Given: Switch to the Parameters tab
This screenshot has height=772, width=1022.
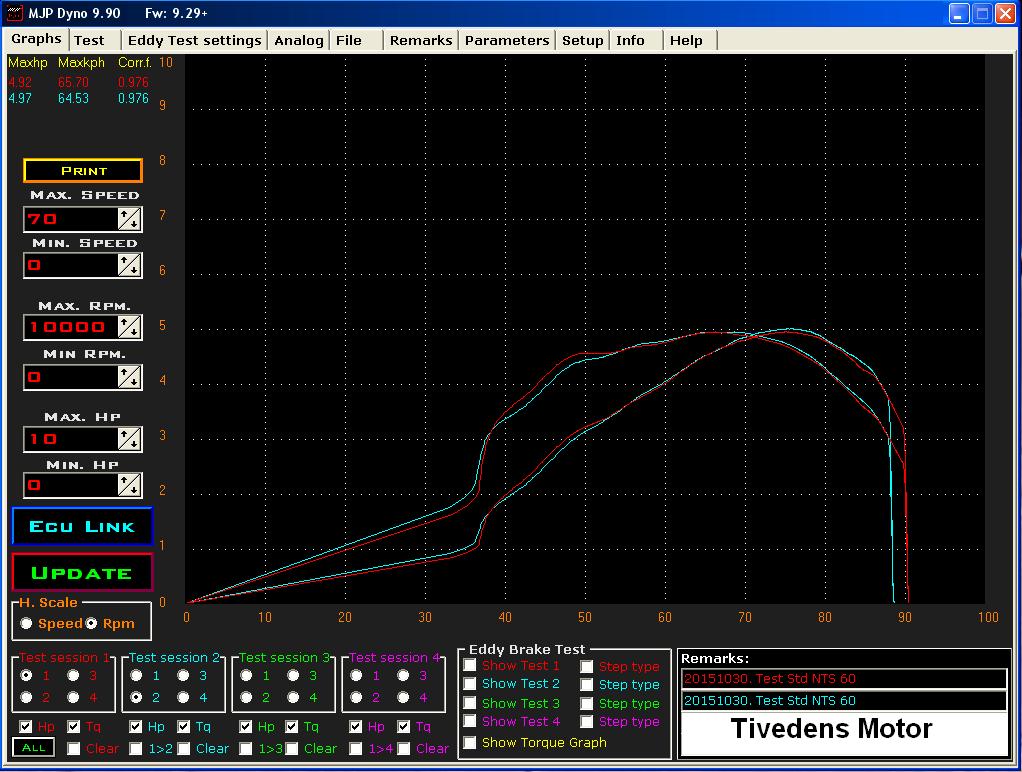Looking at the screenshot, I should 506,40.
